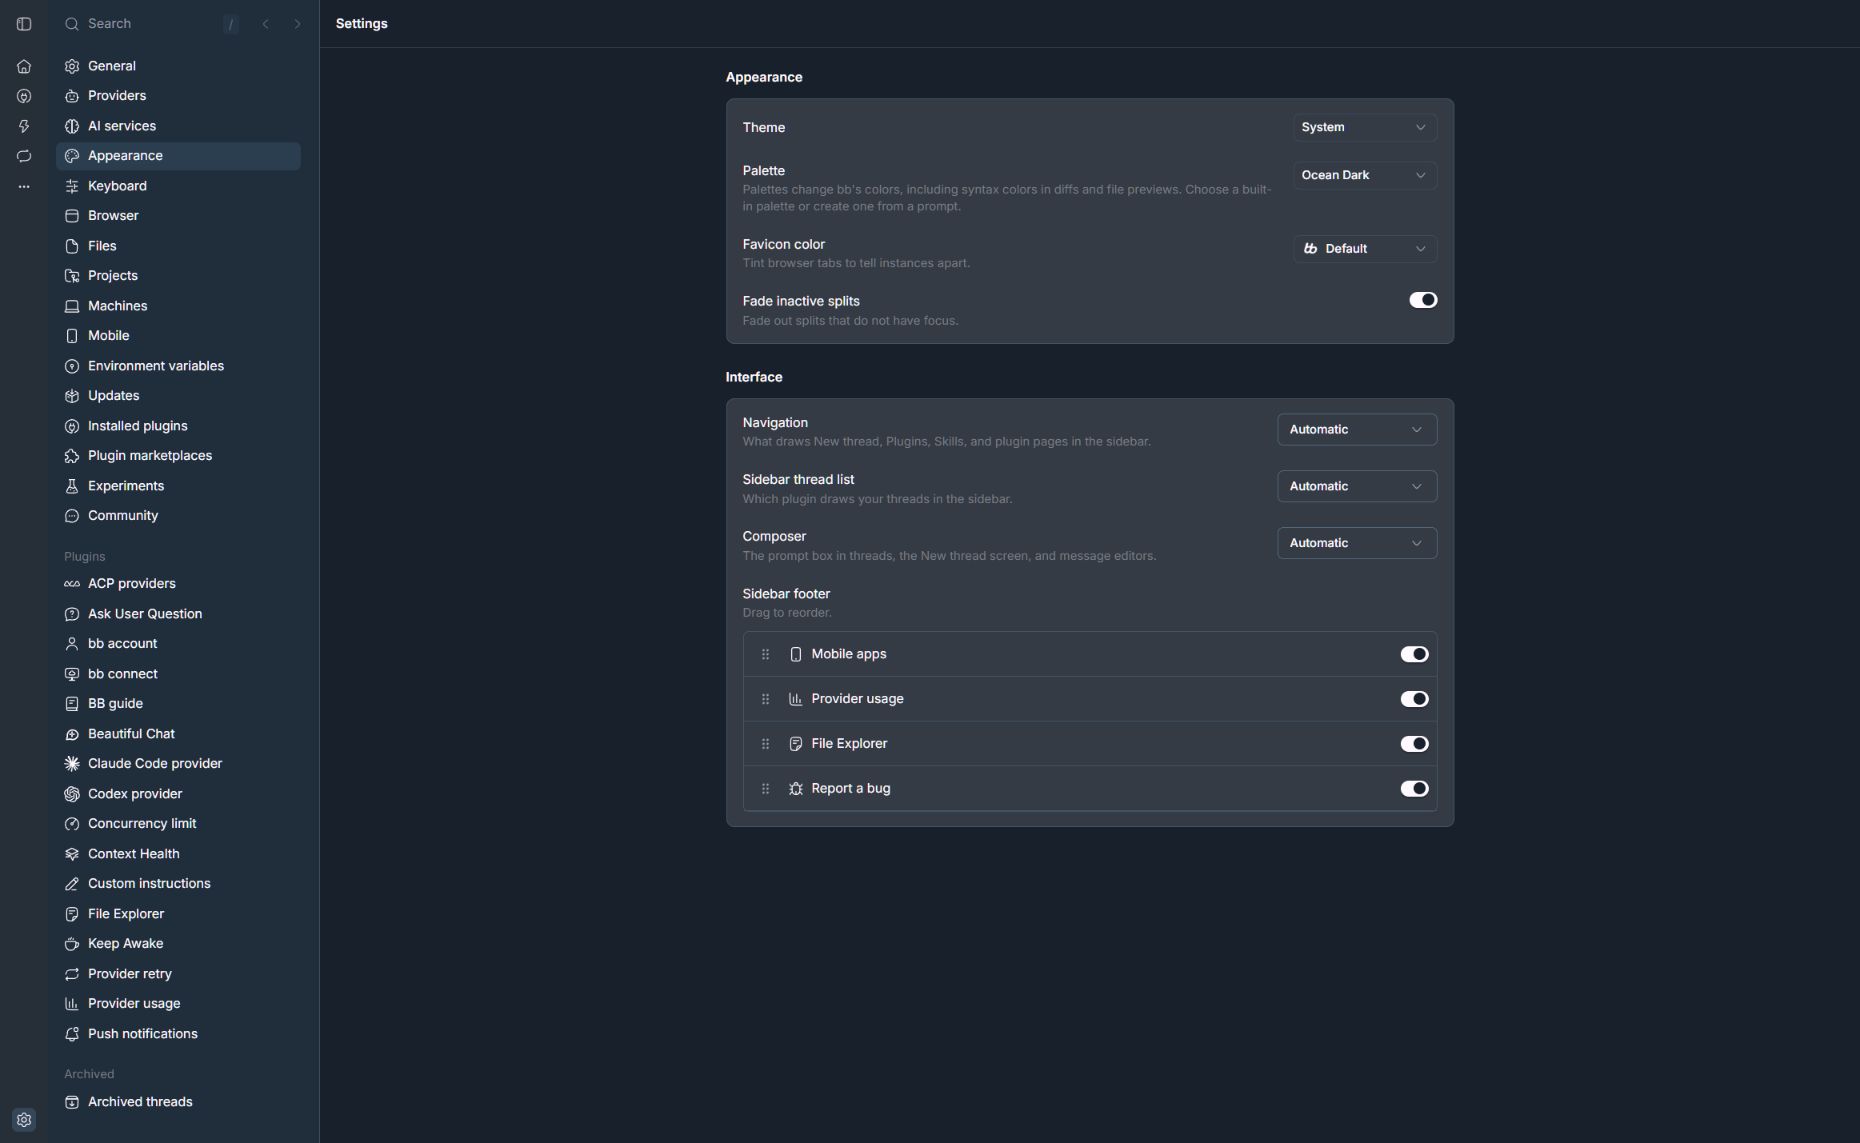Open the Navigation Automatic dropdown
This screenshot has width=1860, height=1143.
[1357, 430]
